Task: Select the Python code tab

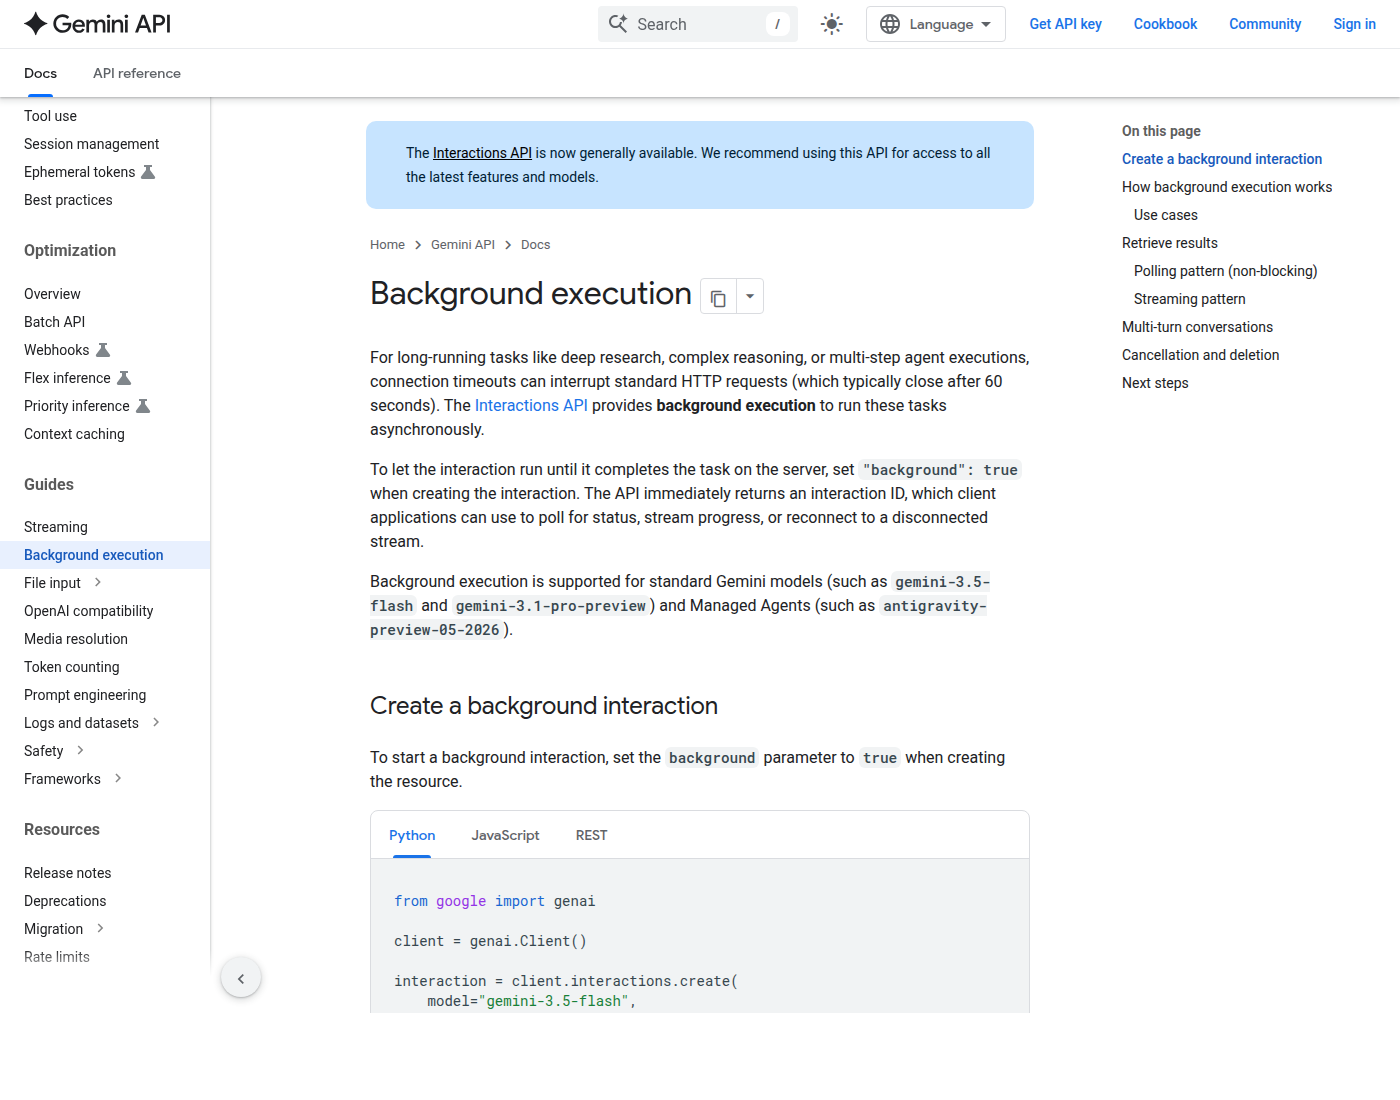Action: [x=412, y=835]
